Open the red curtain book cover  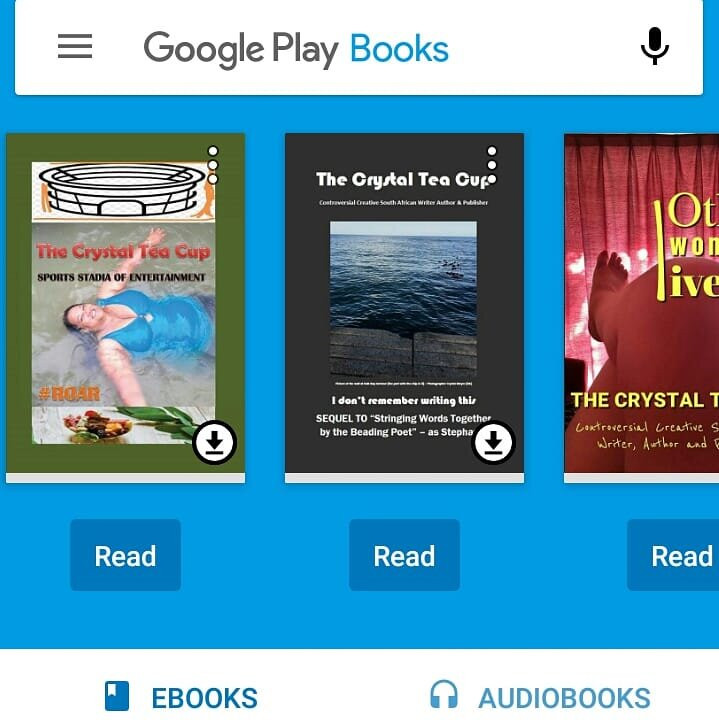pyautogui.click(x=642, y=303)
